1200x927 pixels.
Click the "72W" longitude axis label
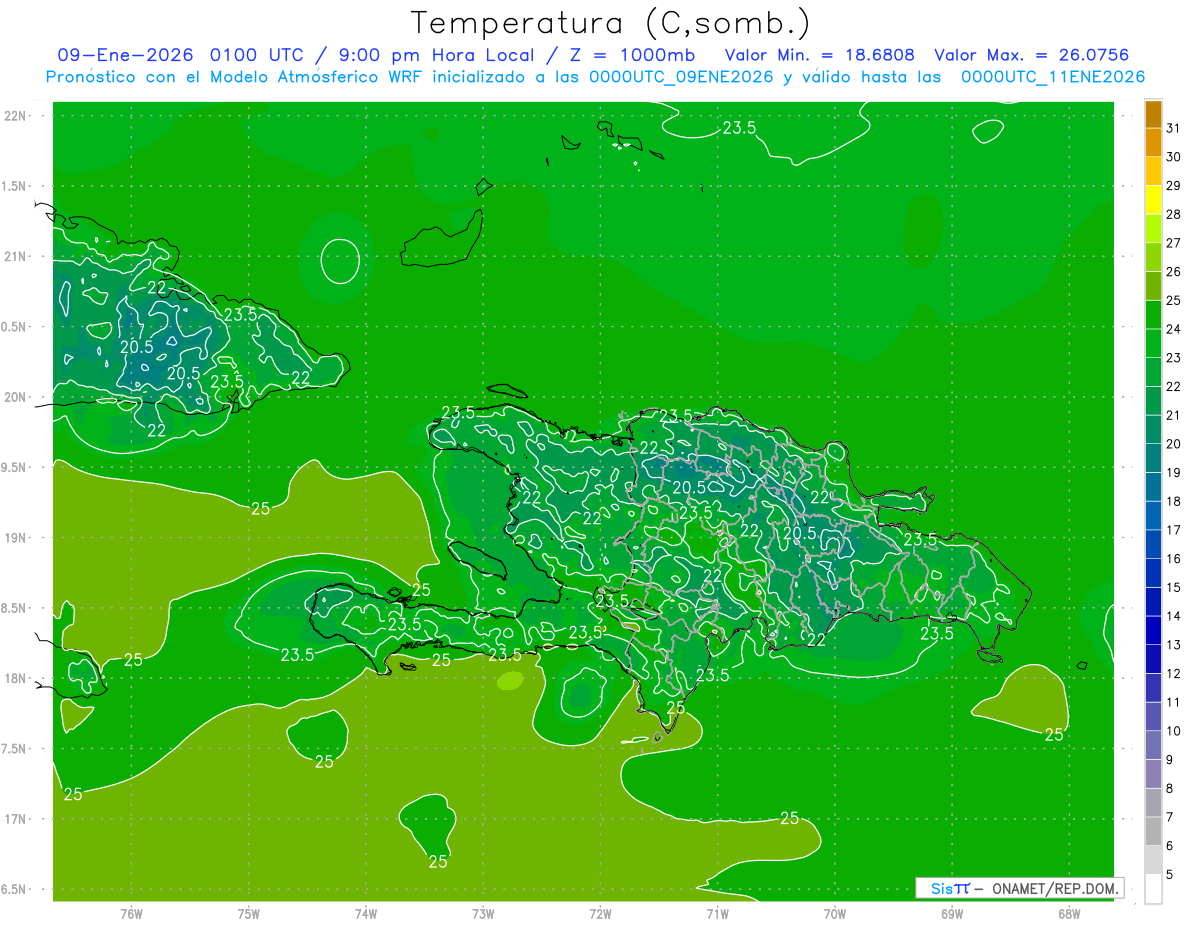coord(600,913)
